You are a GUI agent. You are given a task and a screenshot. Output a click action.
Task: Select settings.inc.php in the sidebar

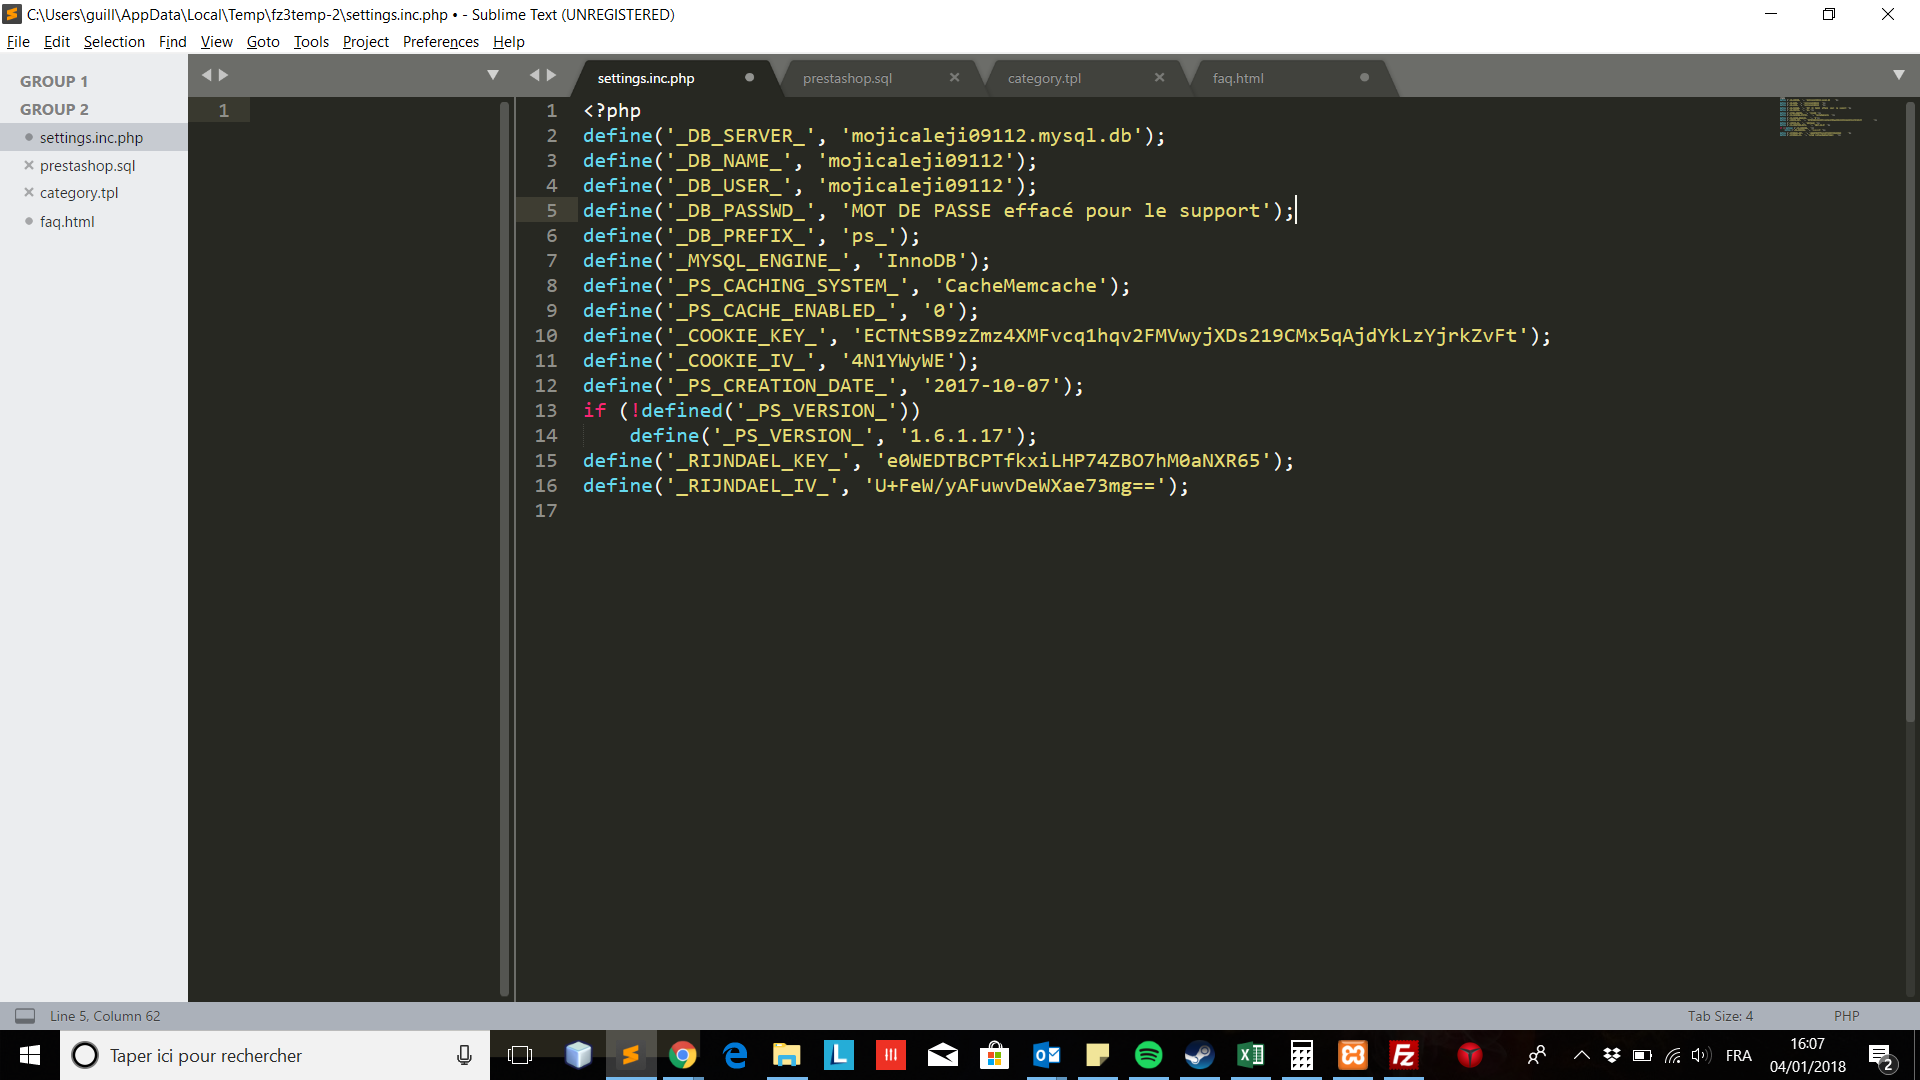[93, 137]
